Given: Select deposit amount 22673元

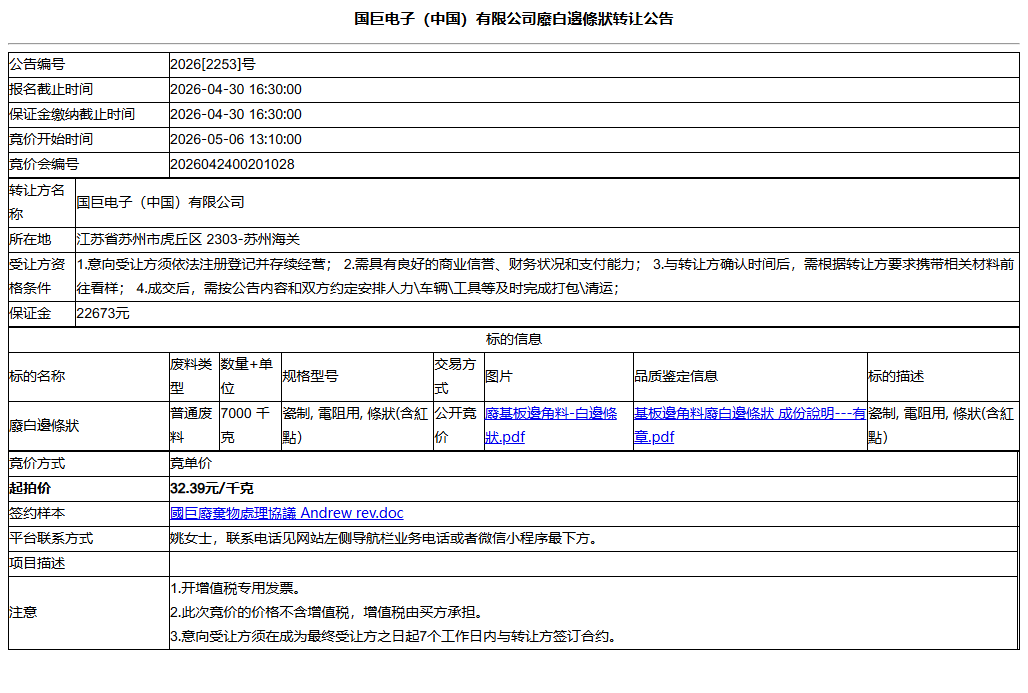Looking at the screenshot, I should click(x=103, y=313).
